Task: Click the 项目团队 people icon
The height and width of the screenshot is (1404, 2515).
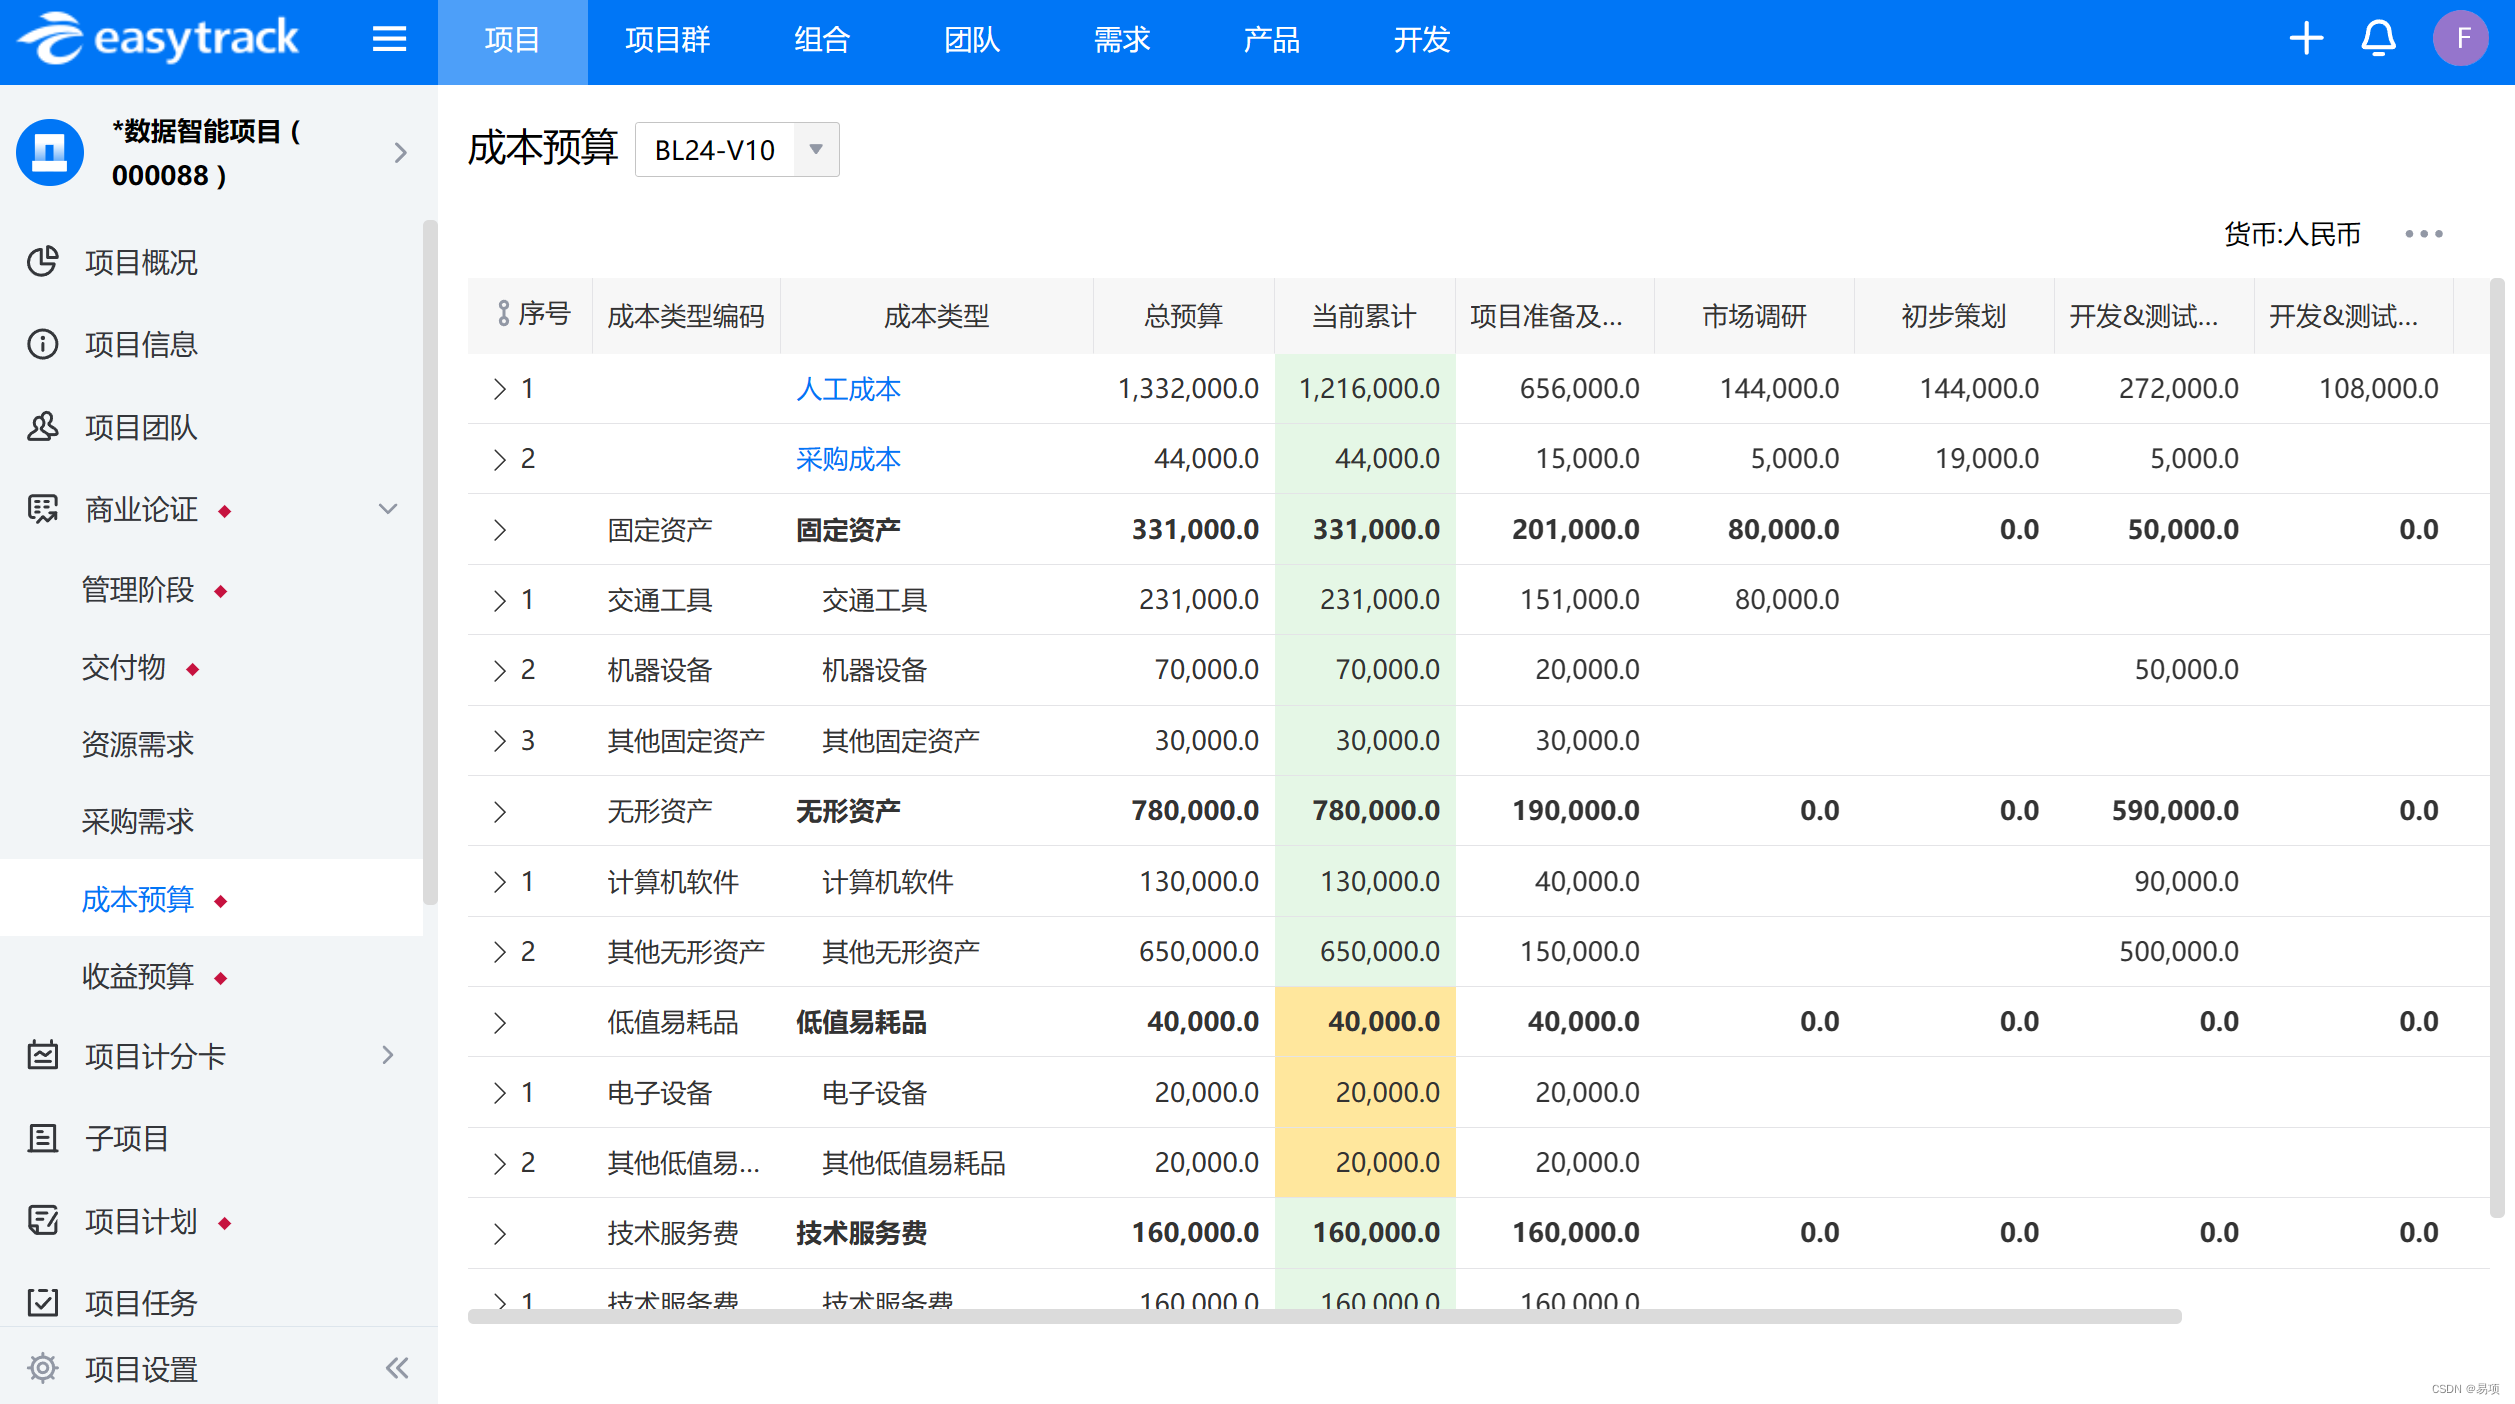Action: 42,427
